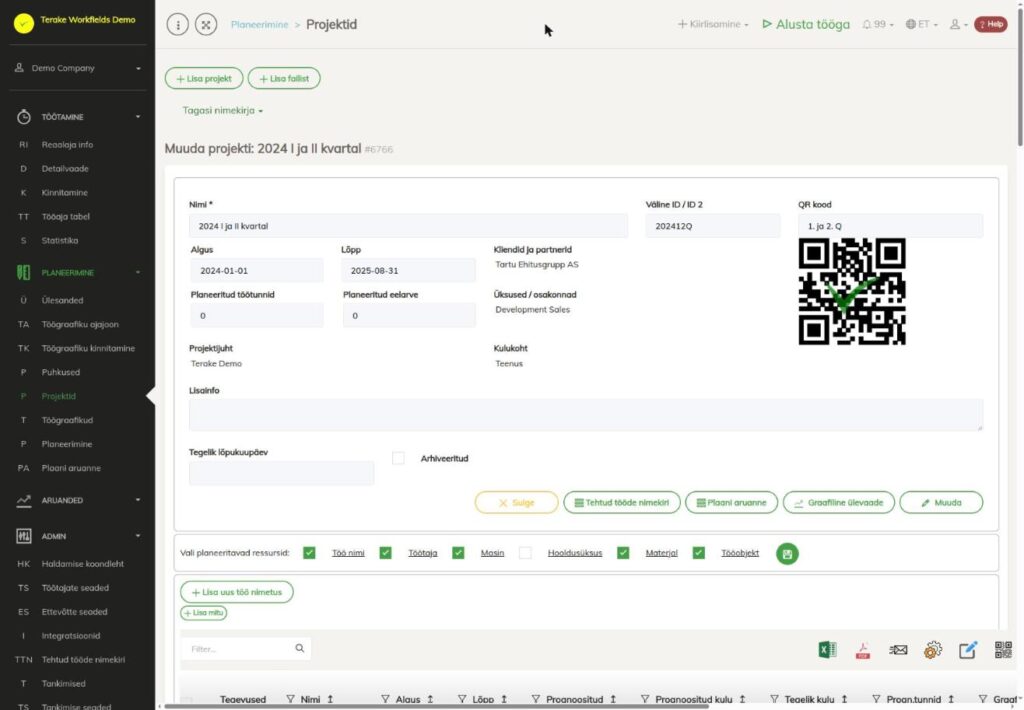Click the red Help badge
The height and width of the screenshot is (710, 1024).
991,24
